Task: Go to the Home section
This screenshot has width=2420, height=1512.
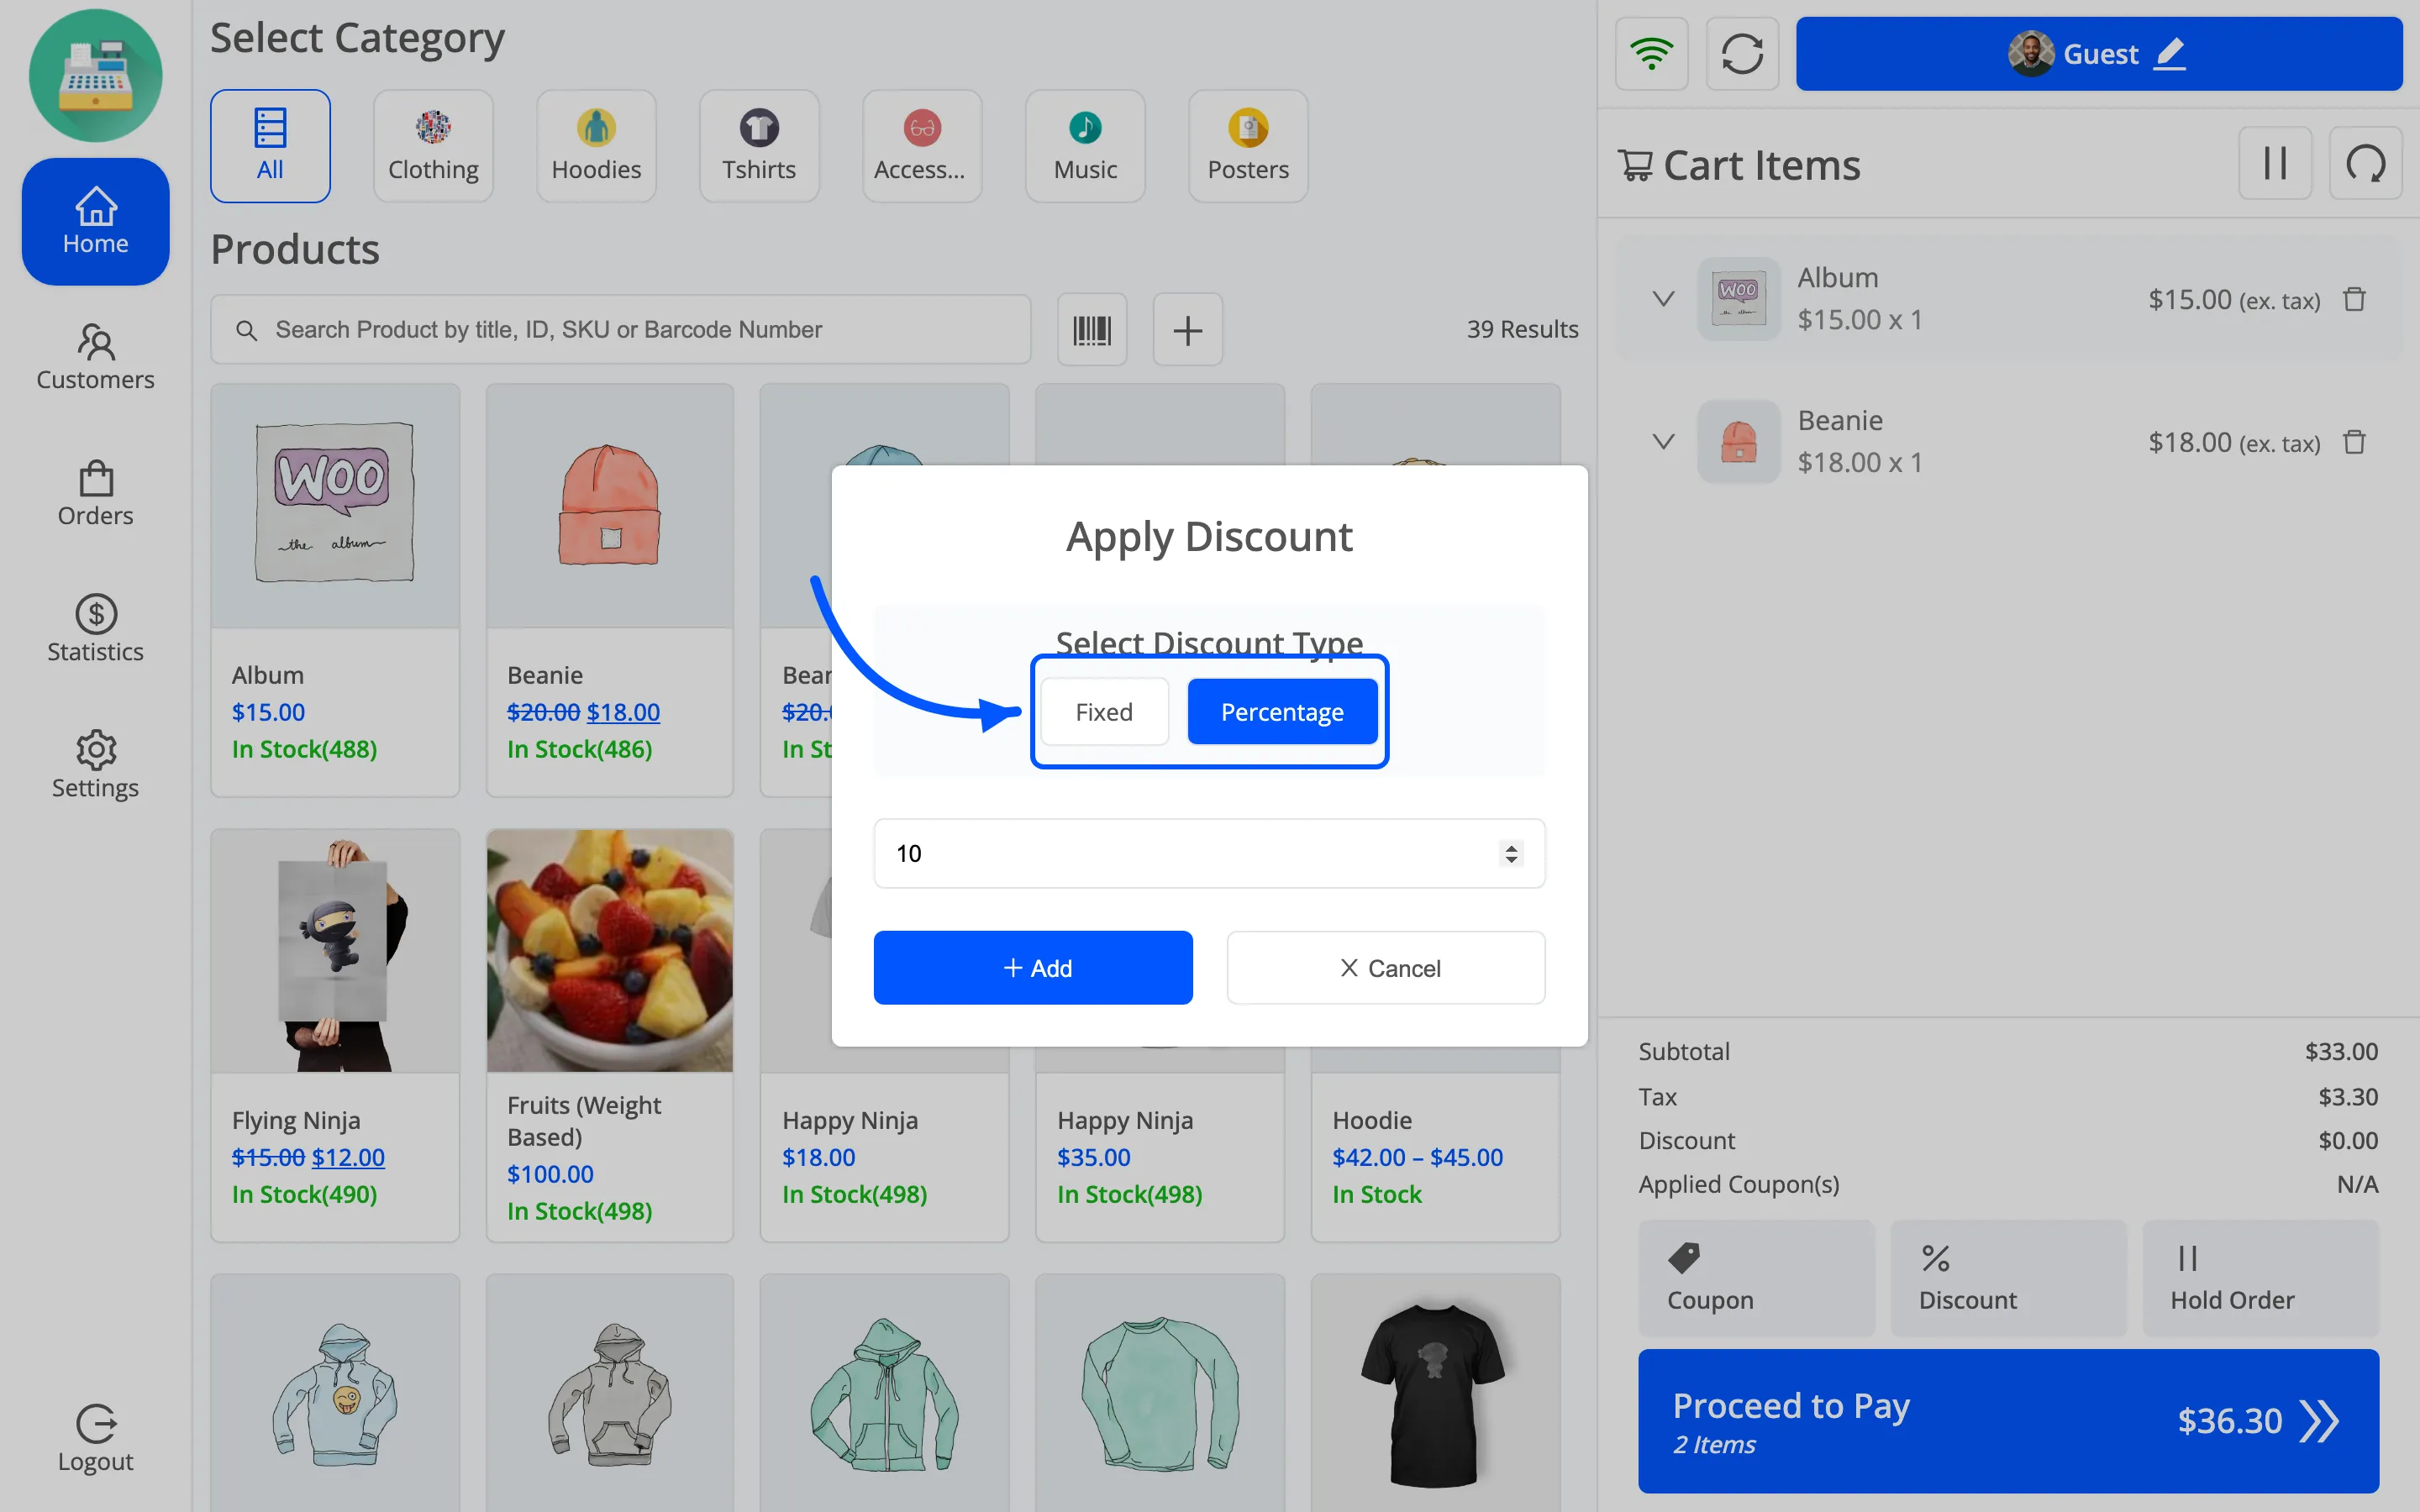Action: [95, 221]
